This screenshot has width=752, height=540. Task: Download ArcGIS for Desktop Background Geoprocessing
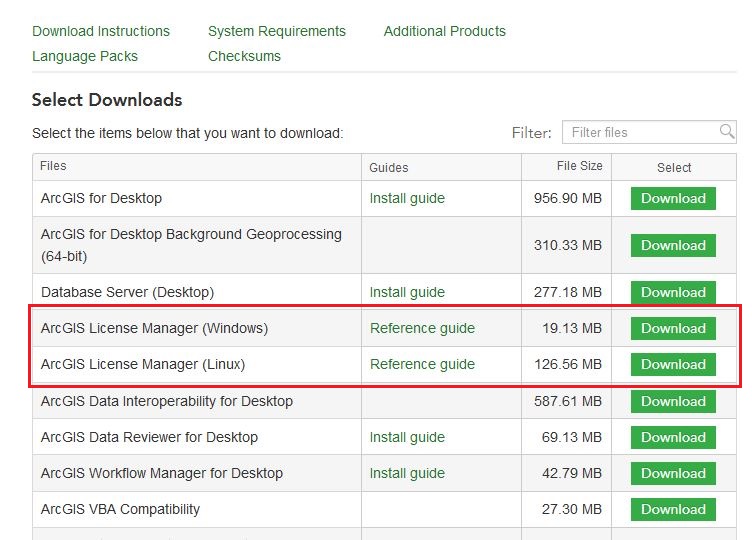(x=673, y=245)
